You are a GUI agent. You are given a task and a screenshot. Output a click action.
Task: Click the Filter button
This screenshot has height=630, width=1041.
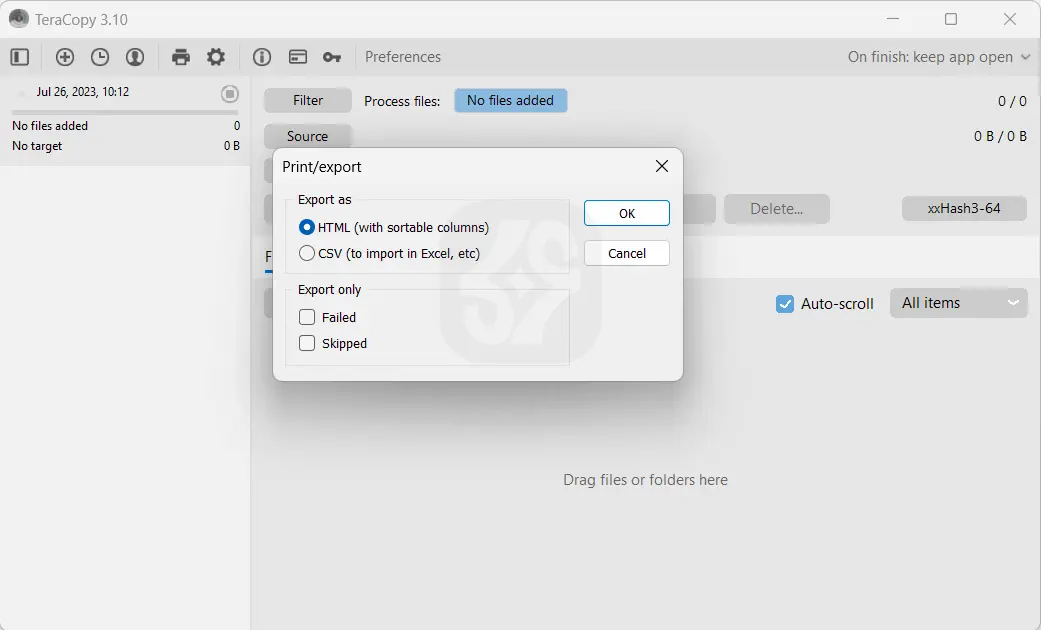308,100
